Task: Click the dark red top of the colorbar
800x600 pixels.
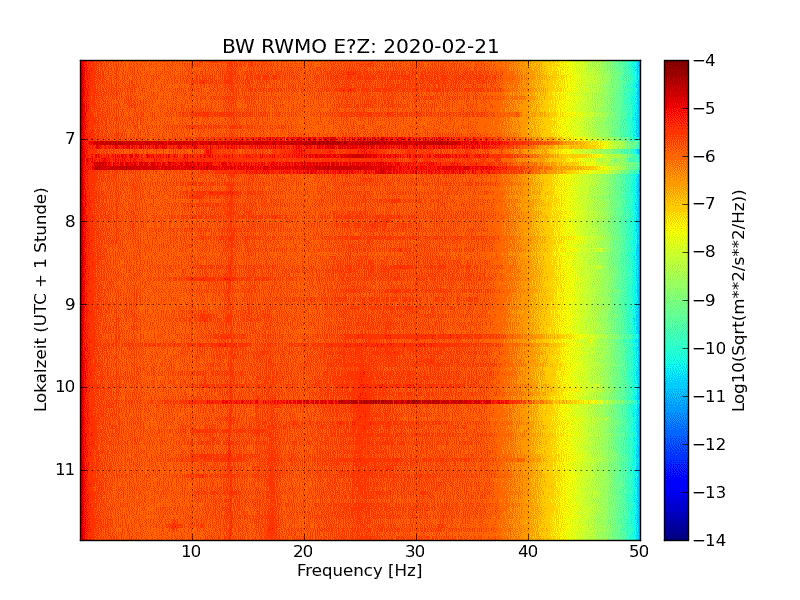Action: (676, 71)
